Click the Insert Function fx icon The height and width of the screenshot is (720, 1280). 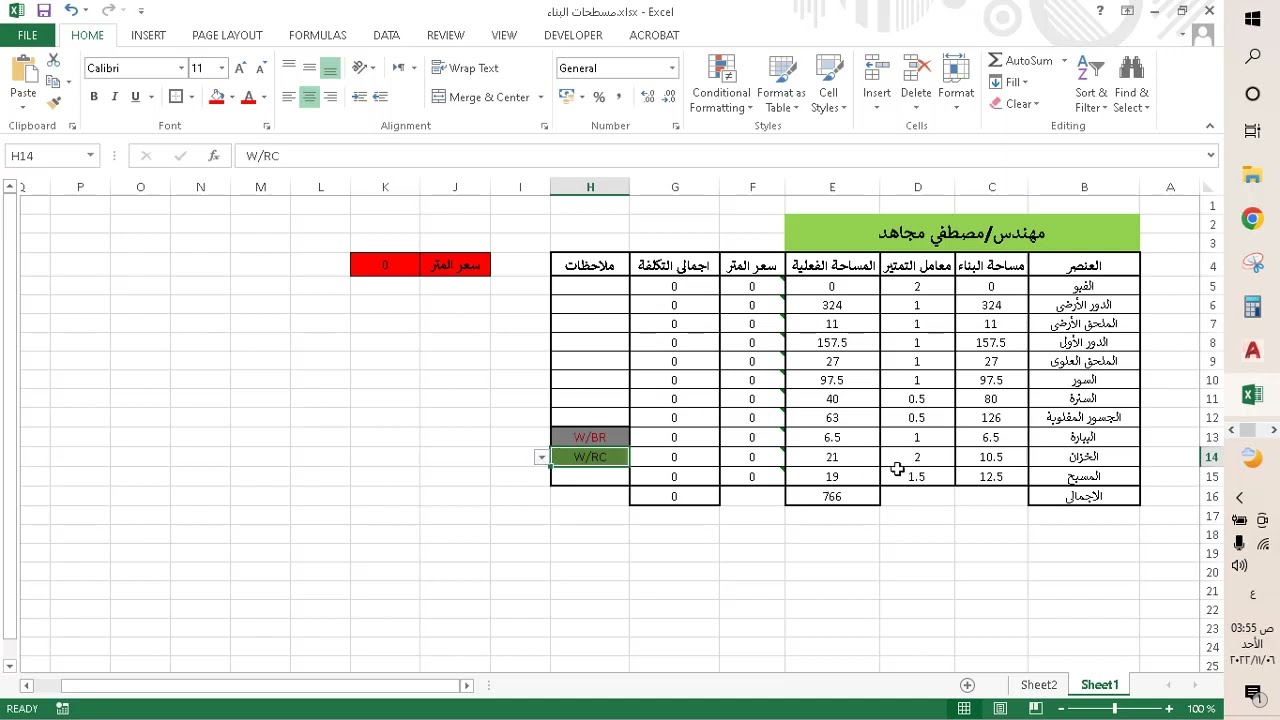click(x=214, y=156)
